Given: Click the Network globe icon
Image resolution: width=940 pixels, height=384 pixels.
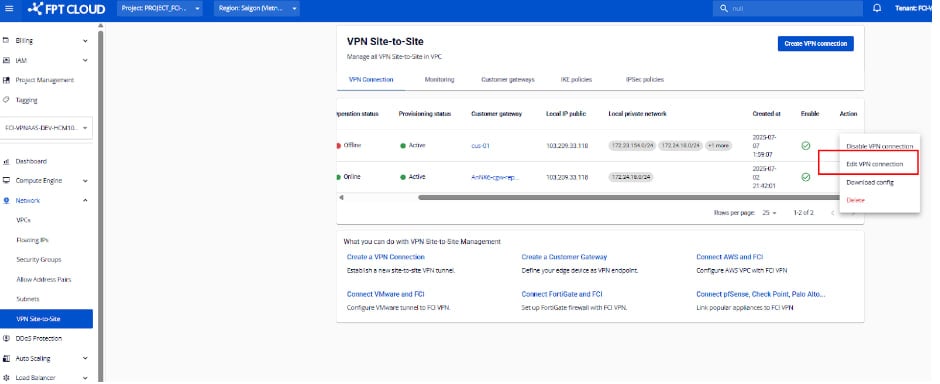Looking at the screenshot, I should click(7, 201).
